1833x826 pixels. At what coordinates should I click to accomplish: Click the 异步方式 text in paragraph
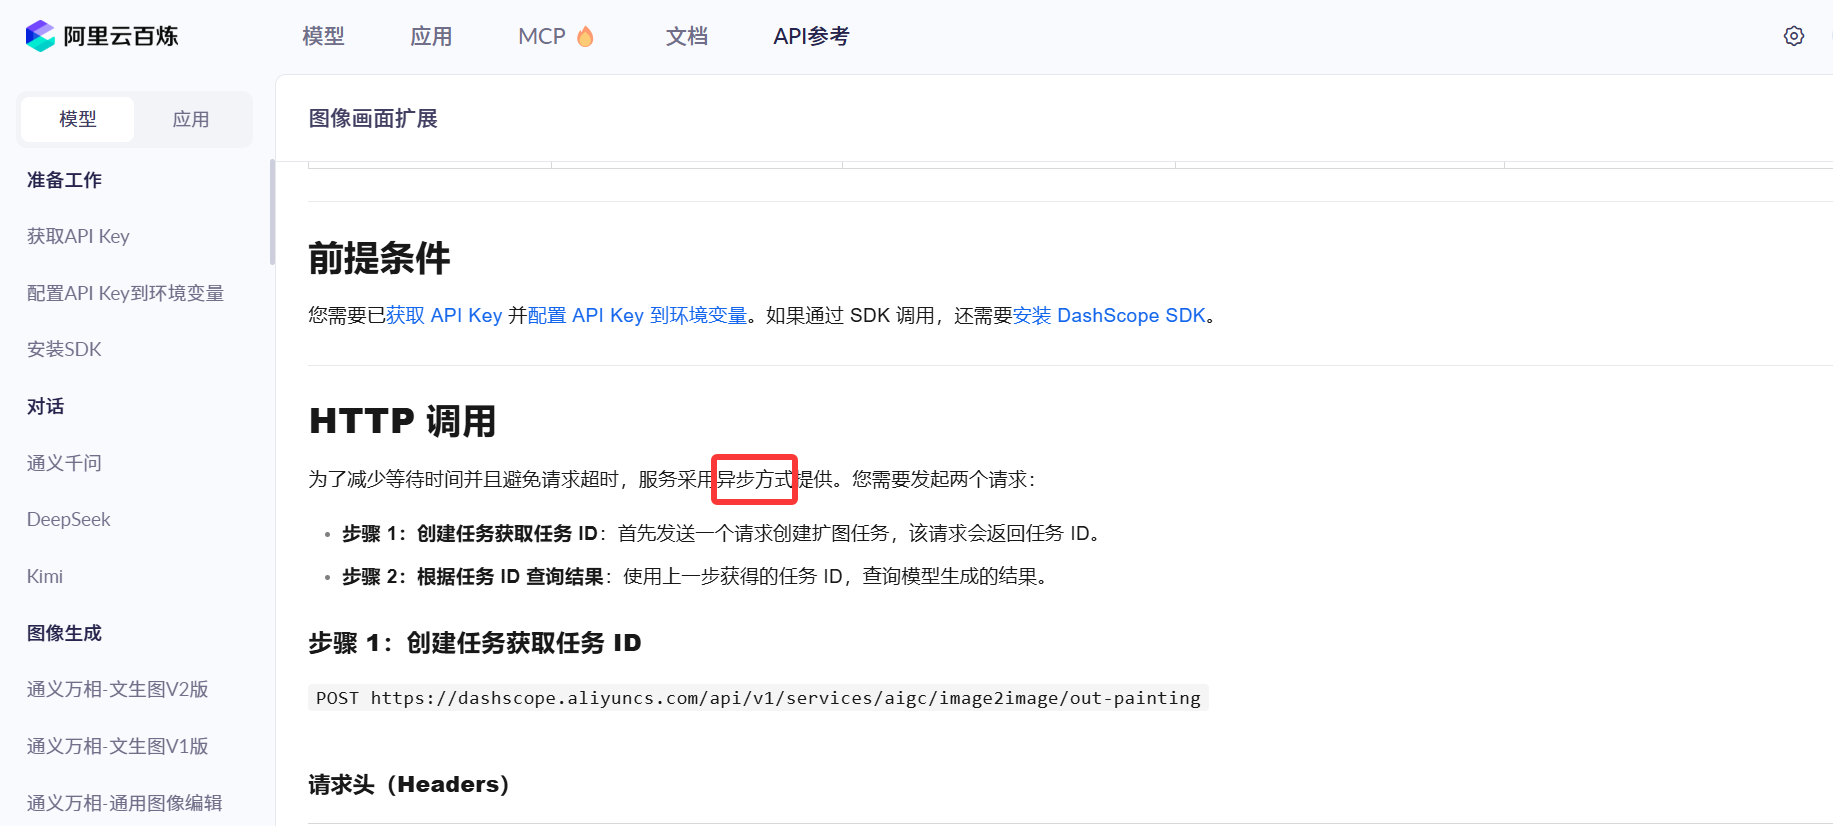(755, 479)
